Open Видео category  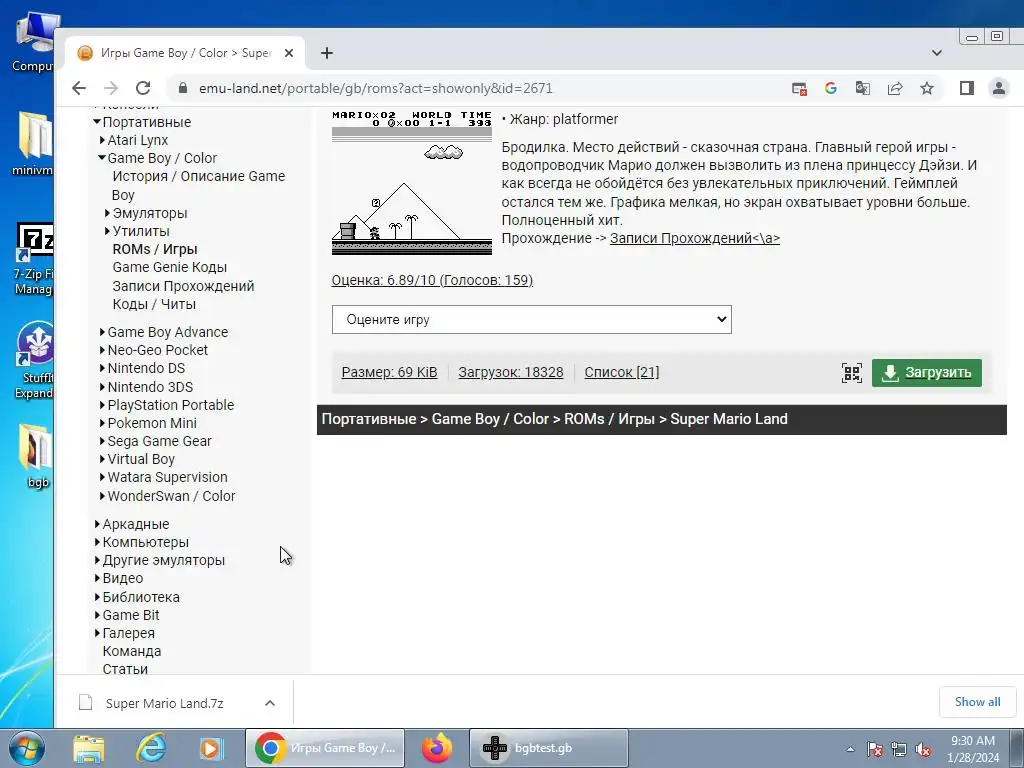(123, 579)
